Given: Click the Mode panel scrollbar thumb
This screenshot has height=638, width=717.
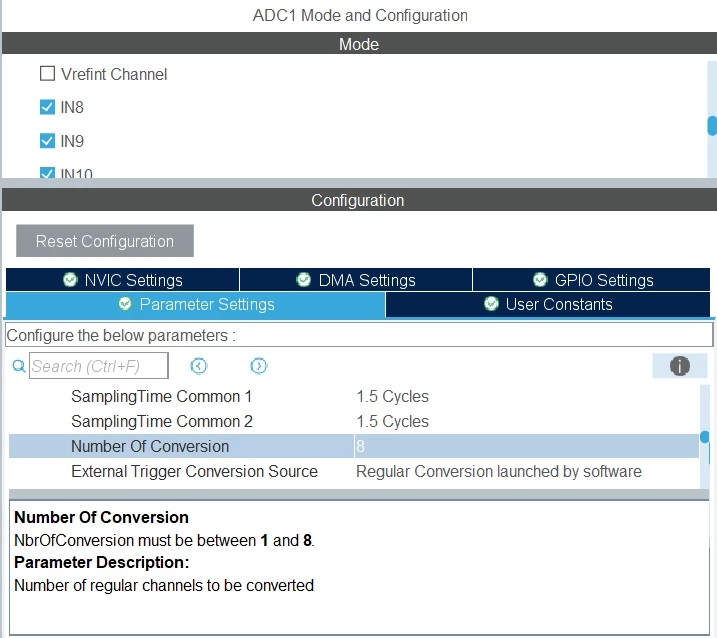Looking at the screenshot, I should point(712,126).
